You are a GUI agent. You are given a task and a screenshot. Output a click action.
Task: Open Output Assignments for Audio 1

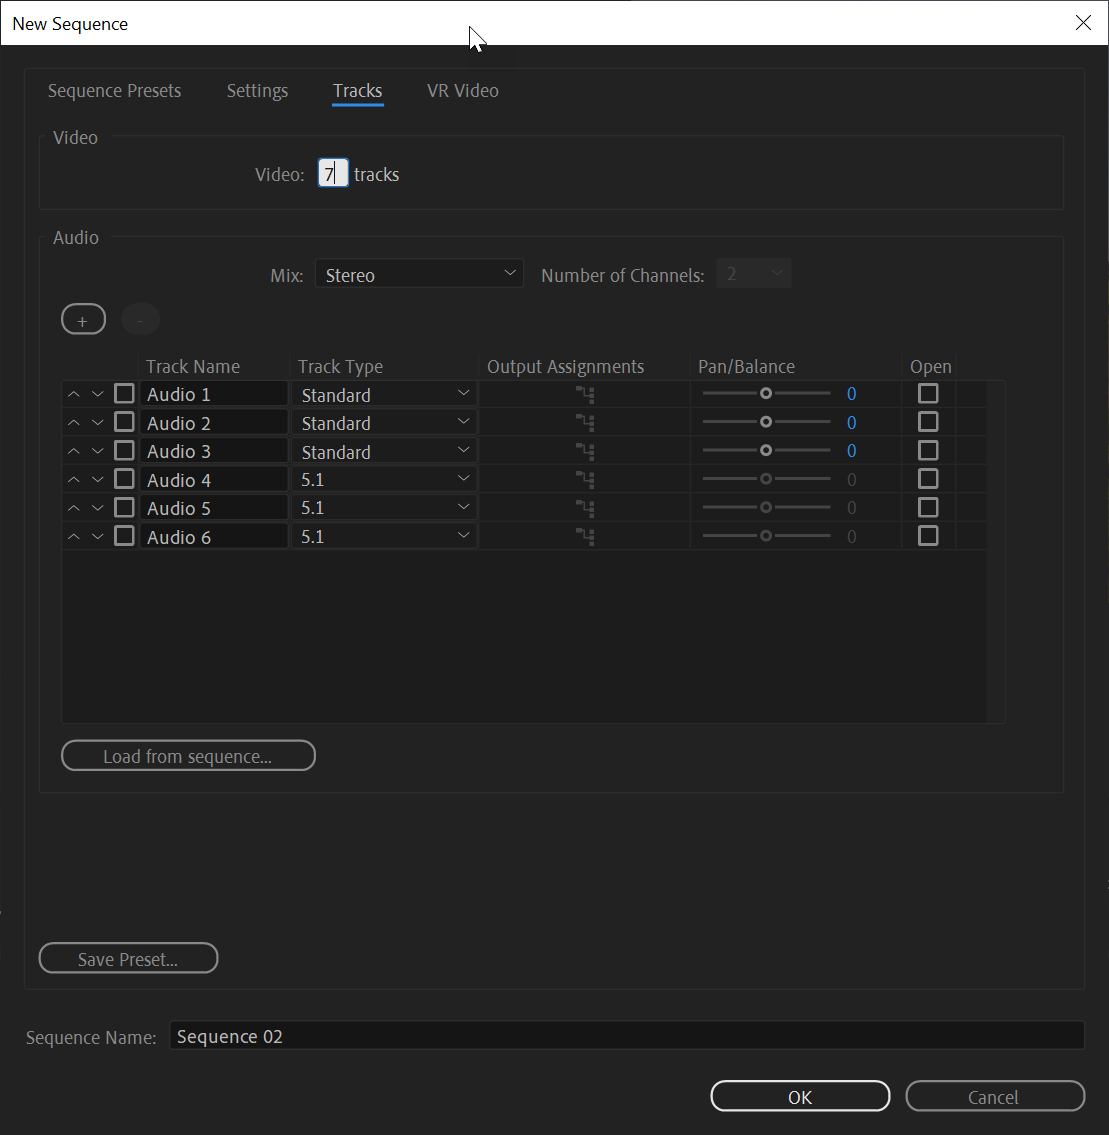(584, 394)
